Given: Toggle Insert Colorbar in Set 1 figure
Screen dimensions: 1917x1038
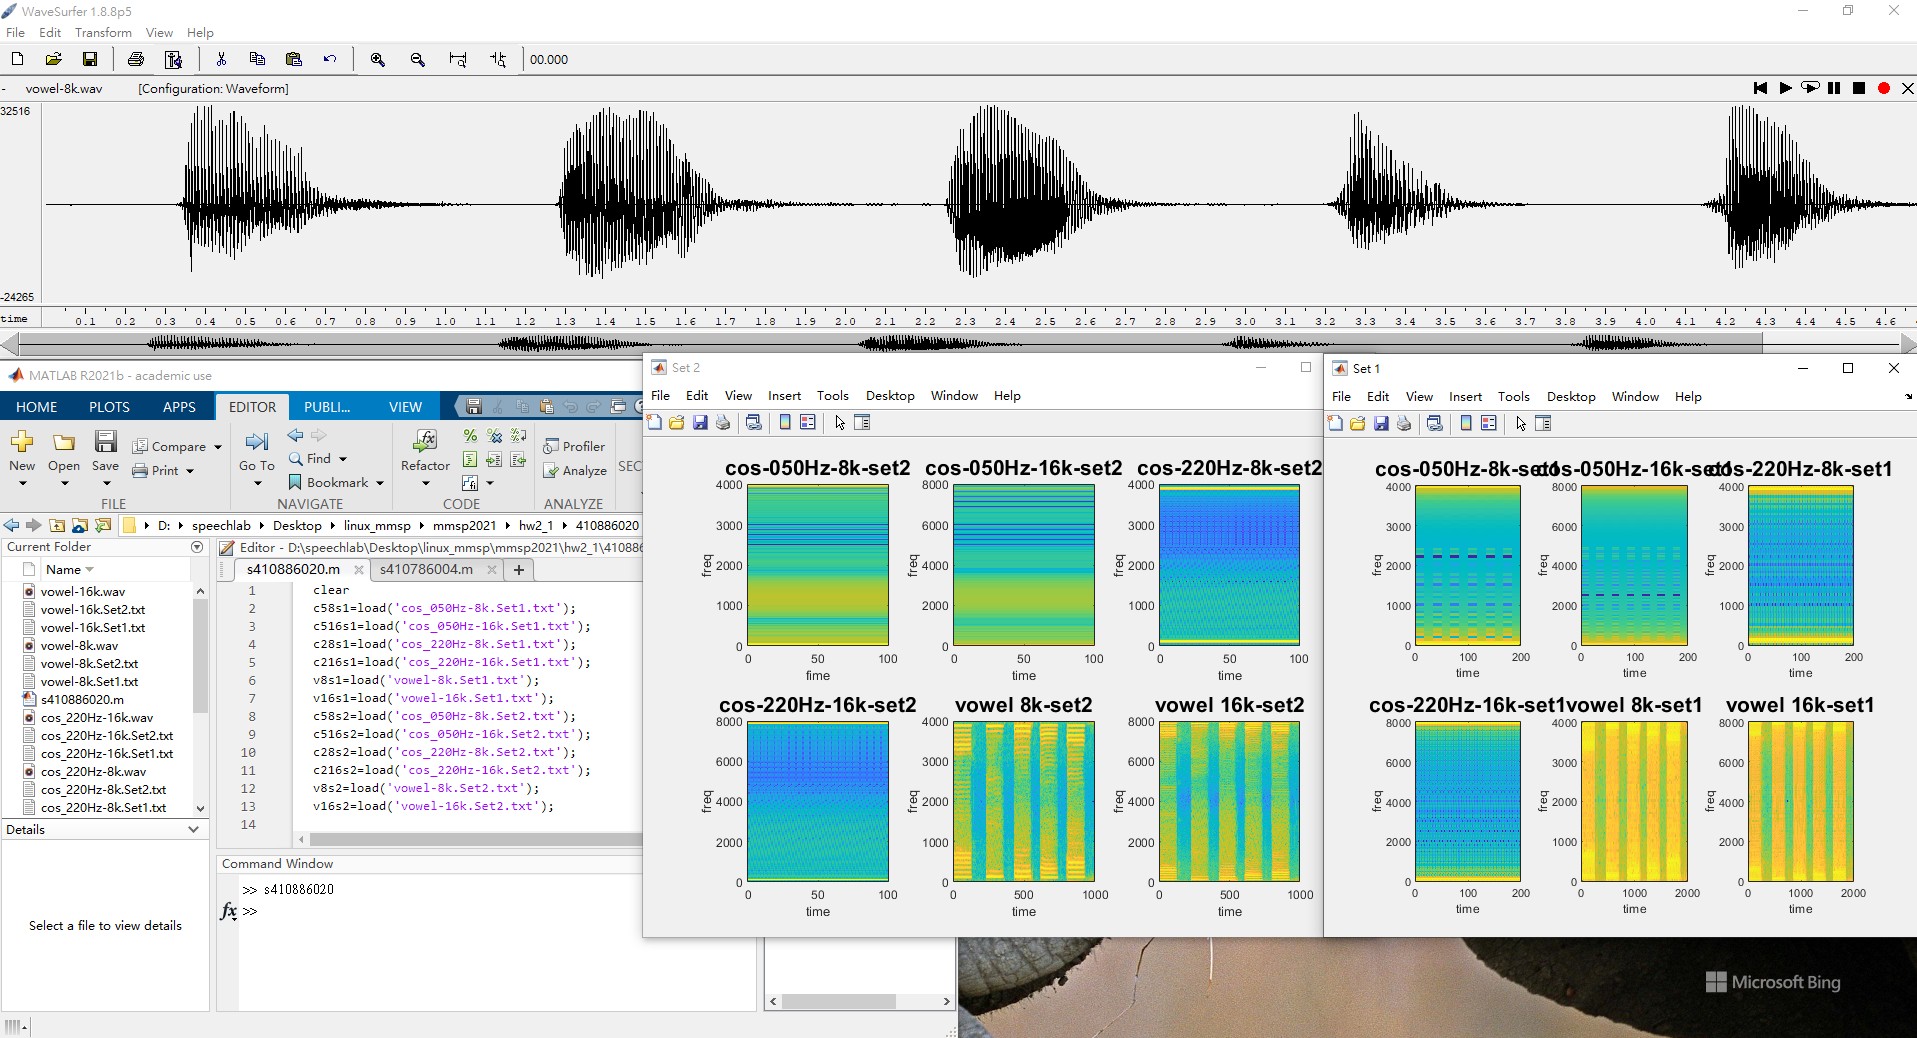Looking at the screenshot, I should click(1466, 423).
